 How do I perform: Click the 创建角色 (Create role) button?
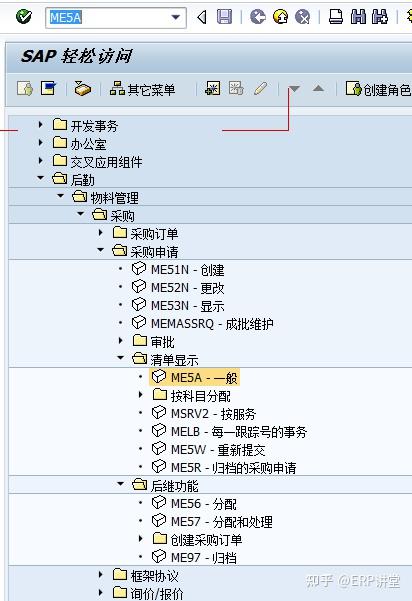tap(378, 89)
